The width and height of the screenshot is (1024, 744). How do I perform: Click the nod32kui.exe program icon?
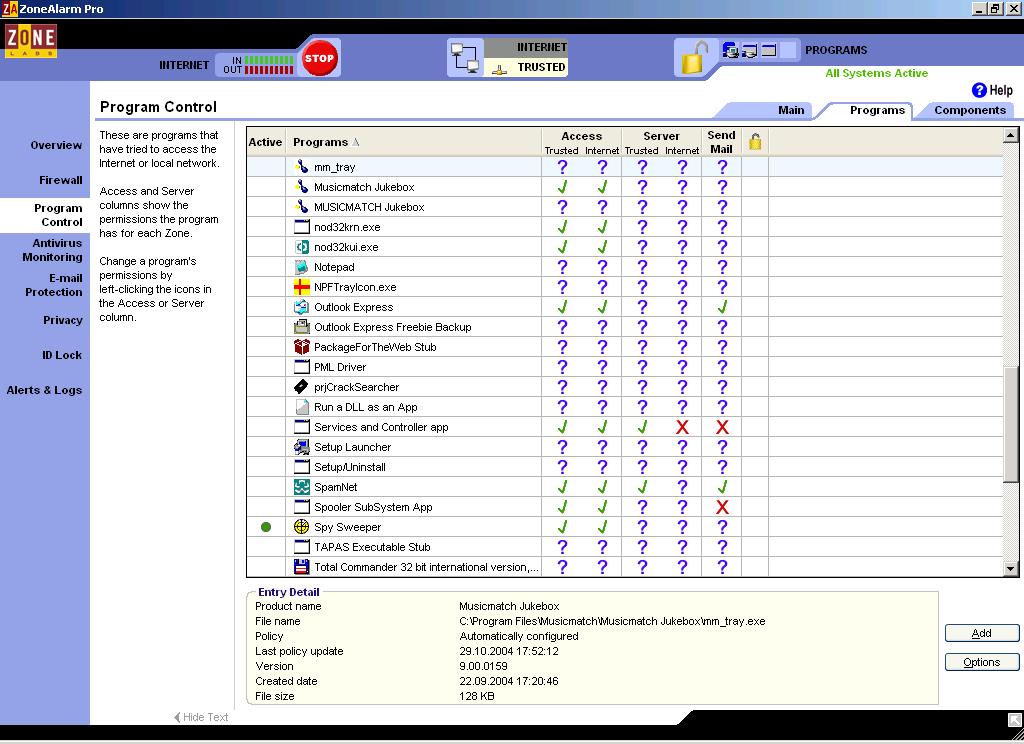pos(301,247)
